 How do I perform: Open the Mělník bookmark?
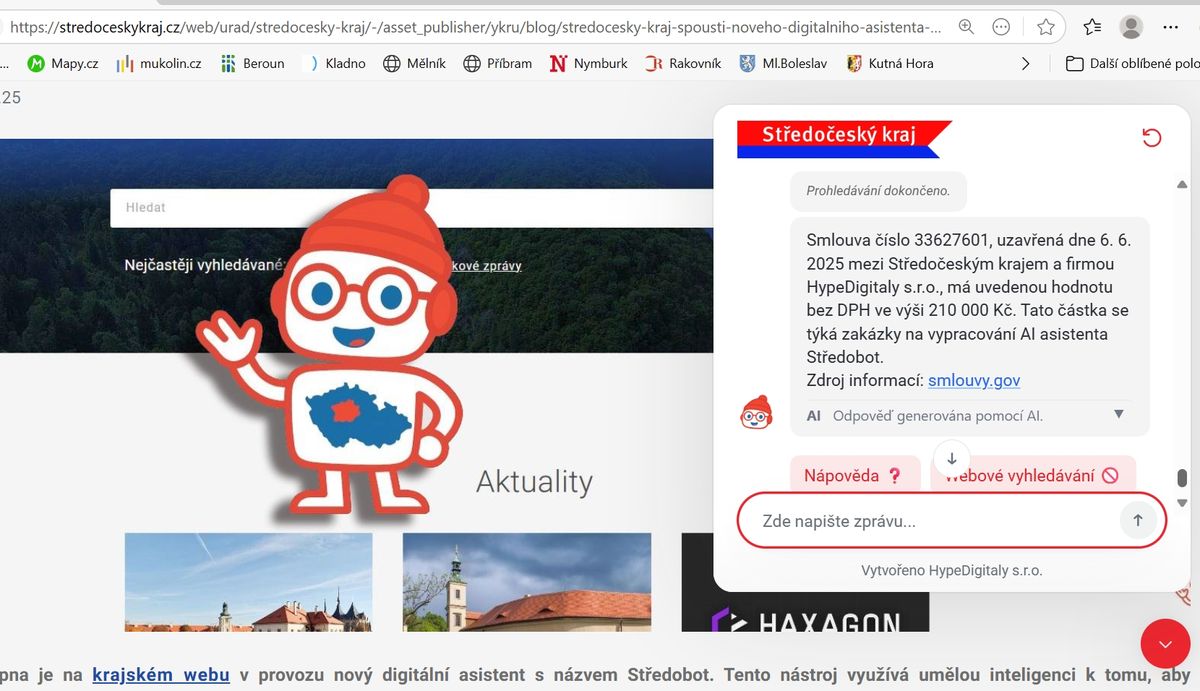coord(415,63)
